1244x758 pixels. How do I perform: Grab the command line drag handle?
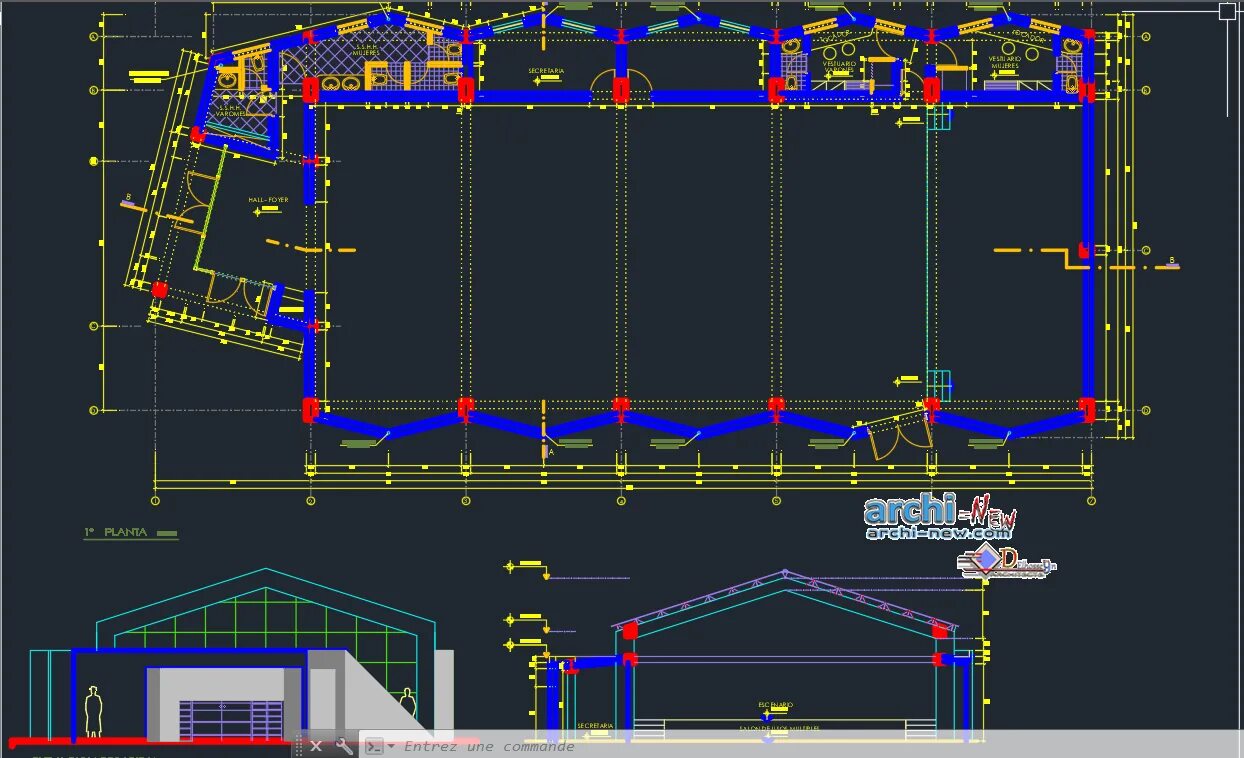298,746
